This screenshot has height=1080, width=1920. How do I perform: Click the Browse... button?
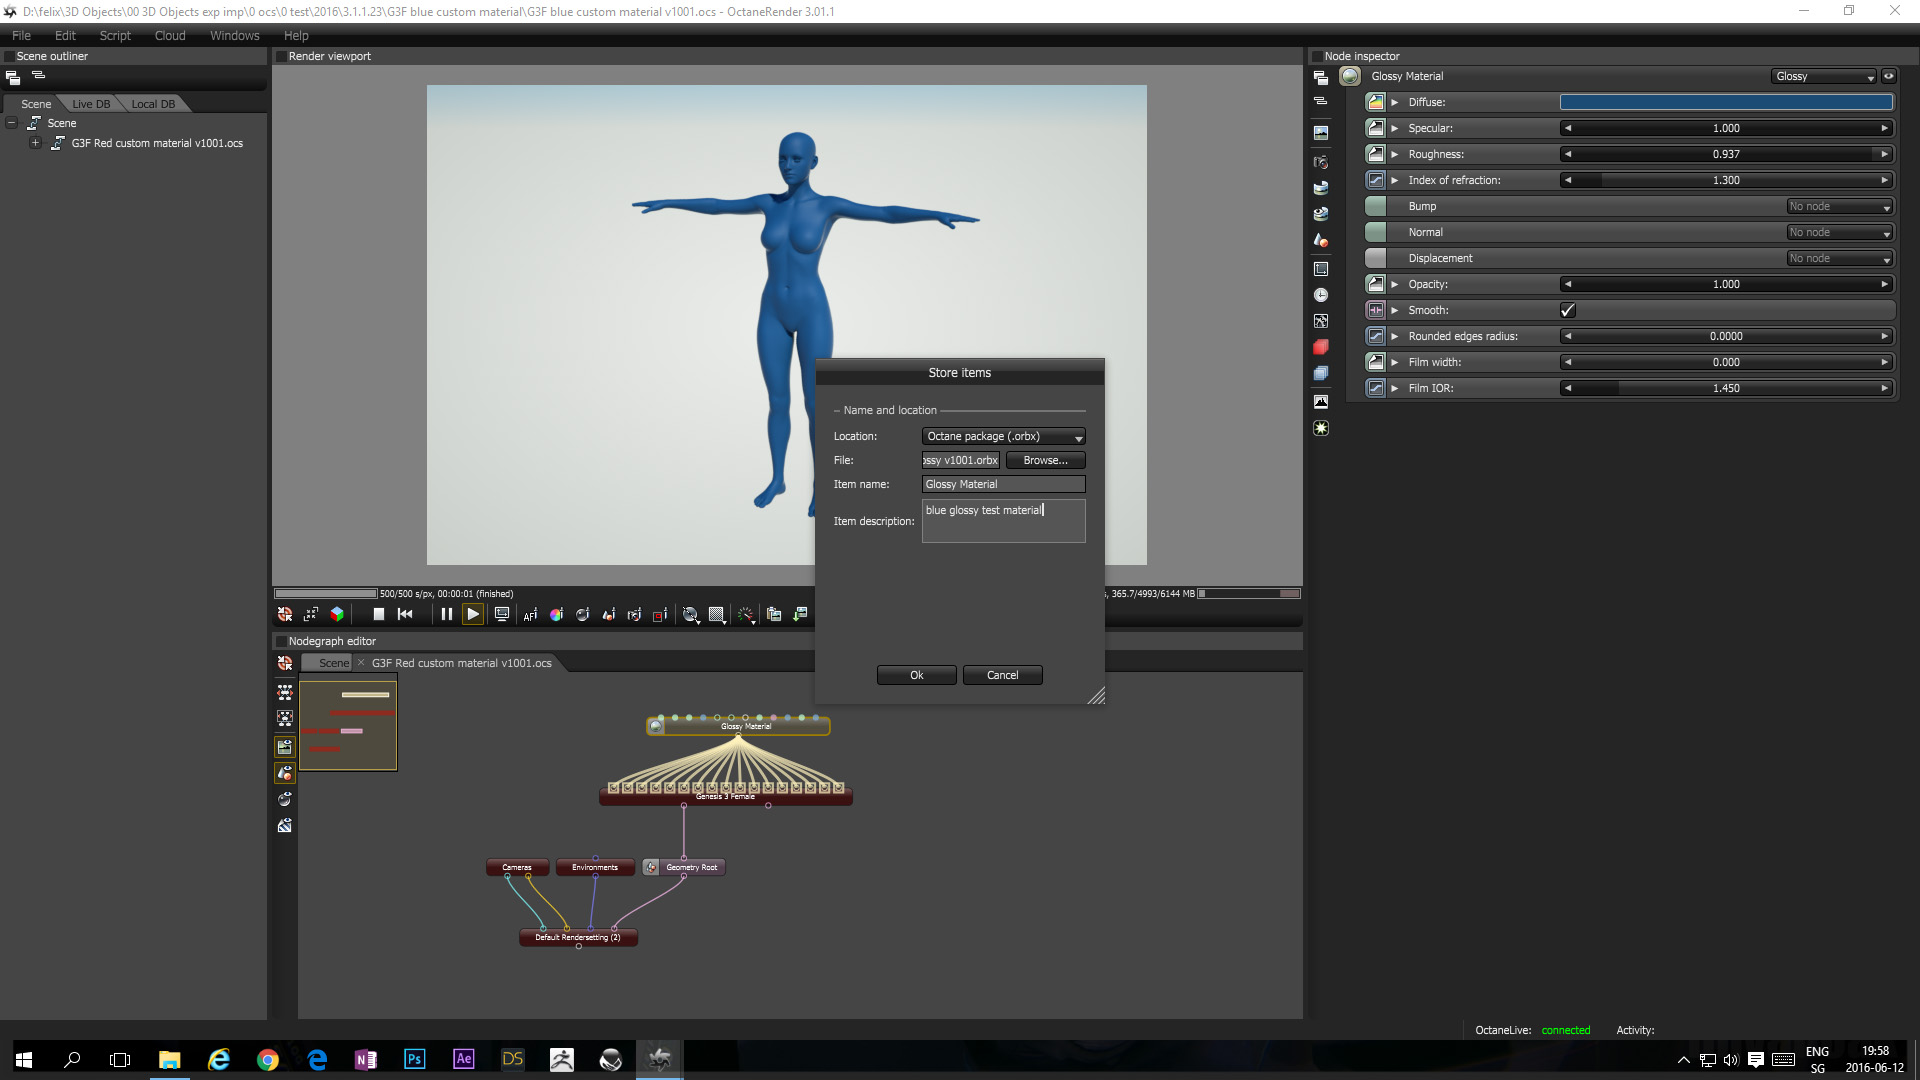[x=1045, y=460]
